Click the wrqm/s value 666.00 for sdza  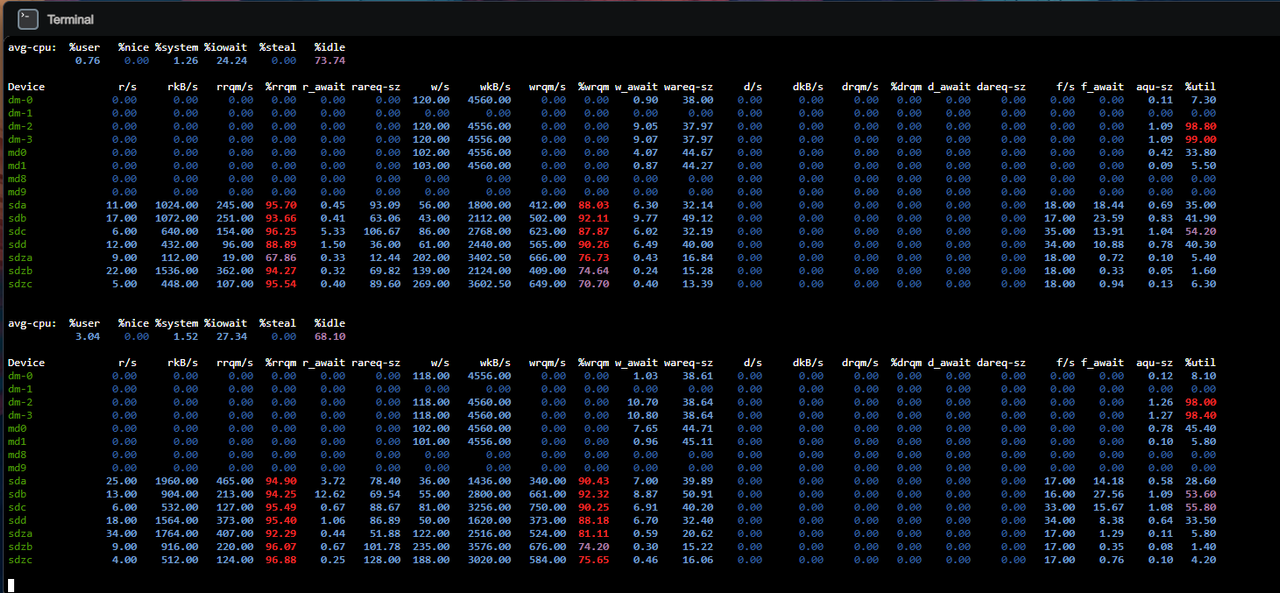pos(548,258)
